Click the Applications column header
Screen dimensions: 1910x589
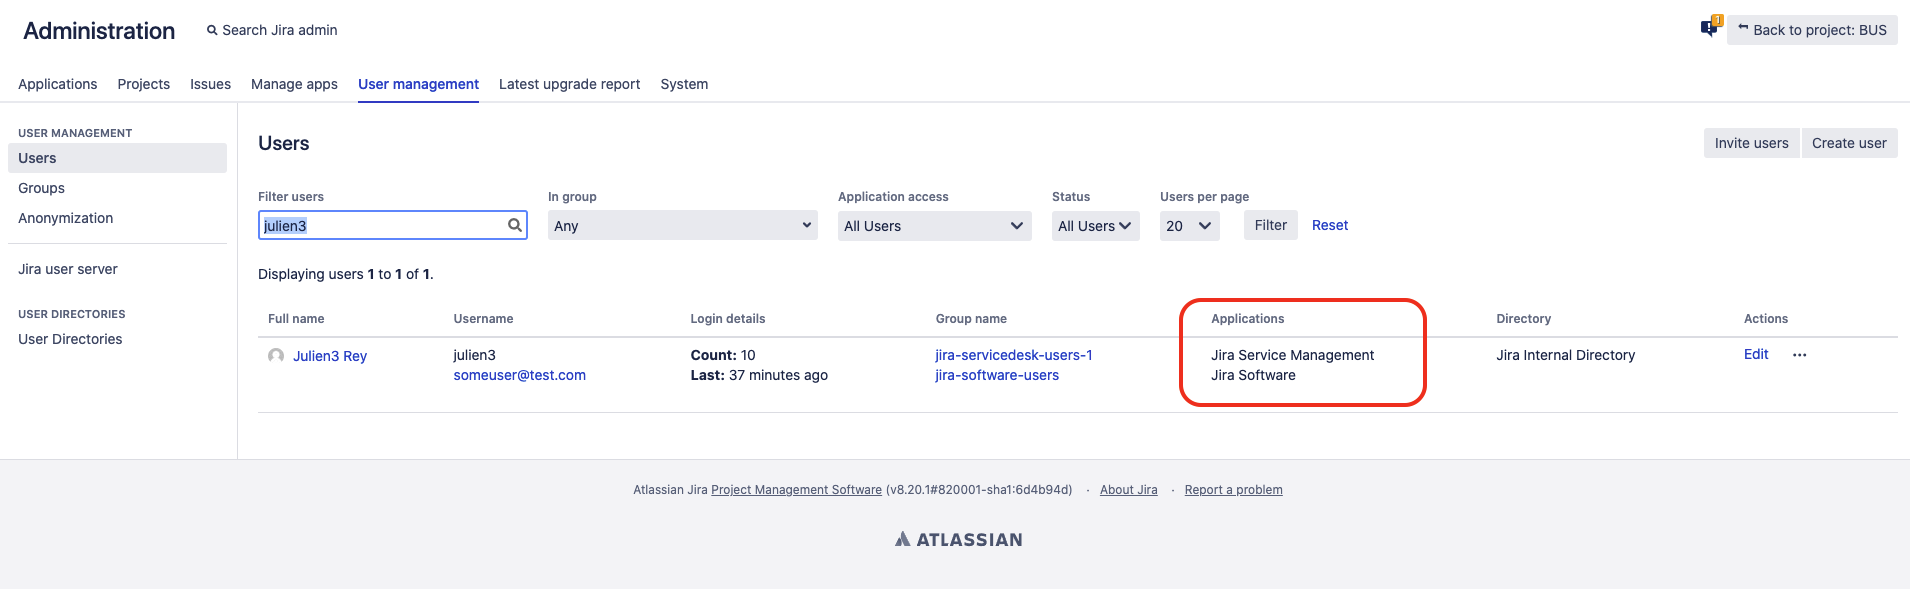click(x=1247, y=319)
